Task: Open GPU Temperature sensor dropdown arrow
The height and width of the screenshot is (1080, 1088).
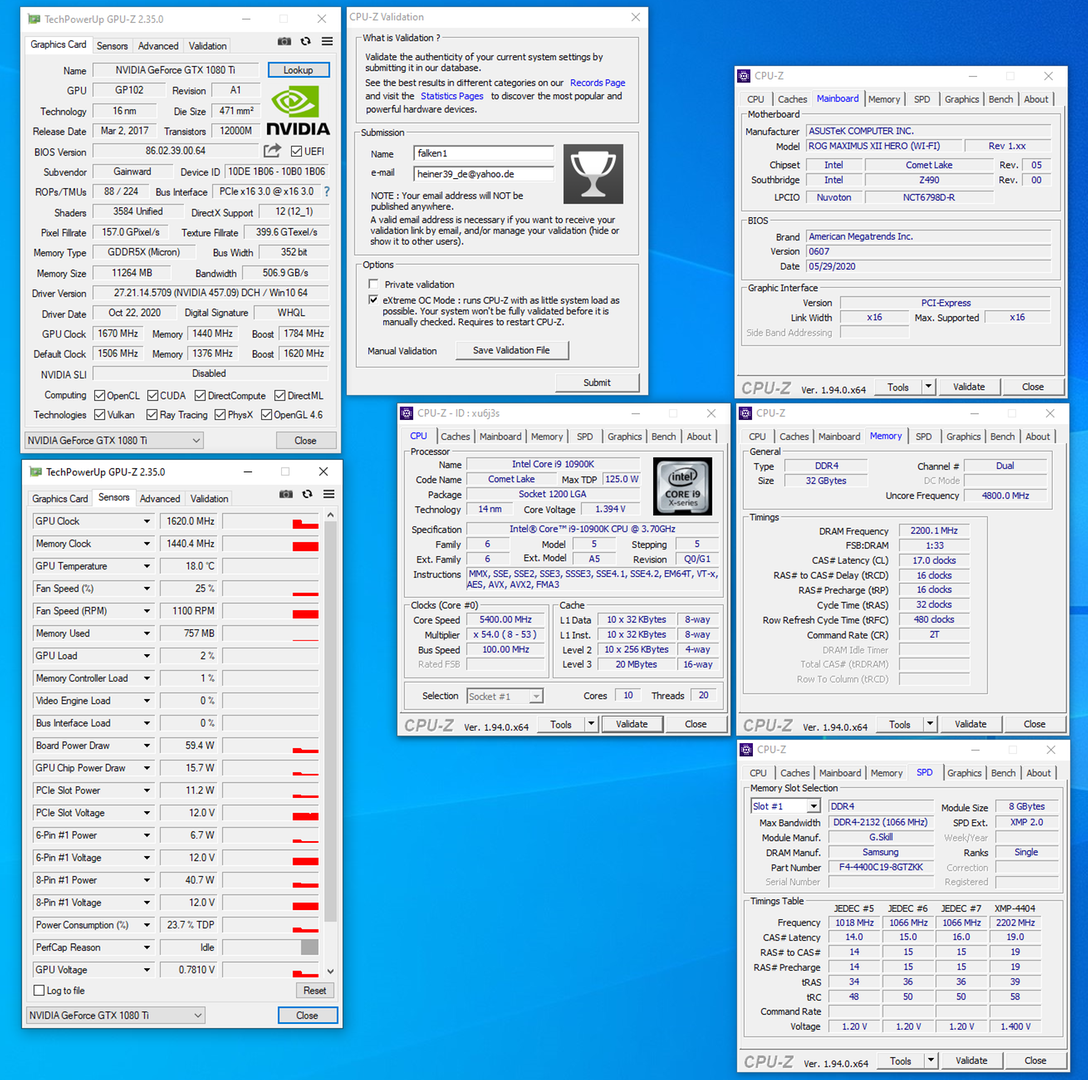Action: (147, 566)
